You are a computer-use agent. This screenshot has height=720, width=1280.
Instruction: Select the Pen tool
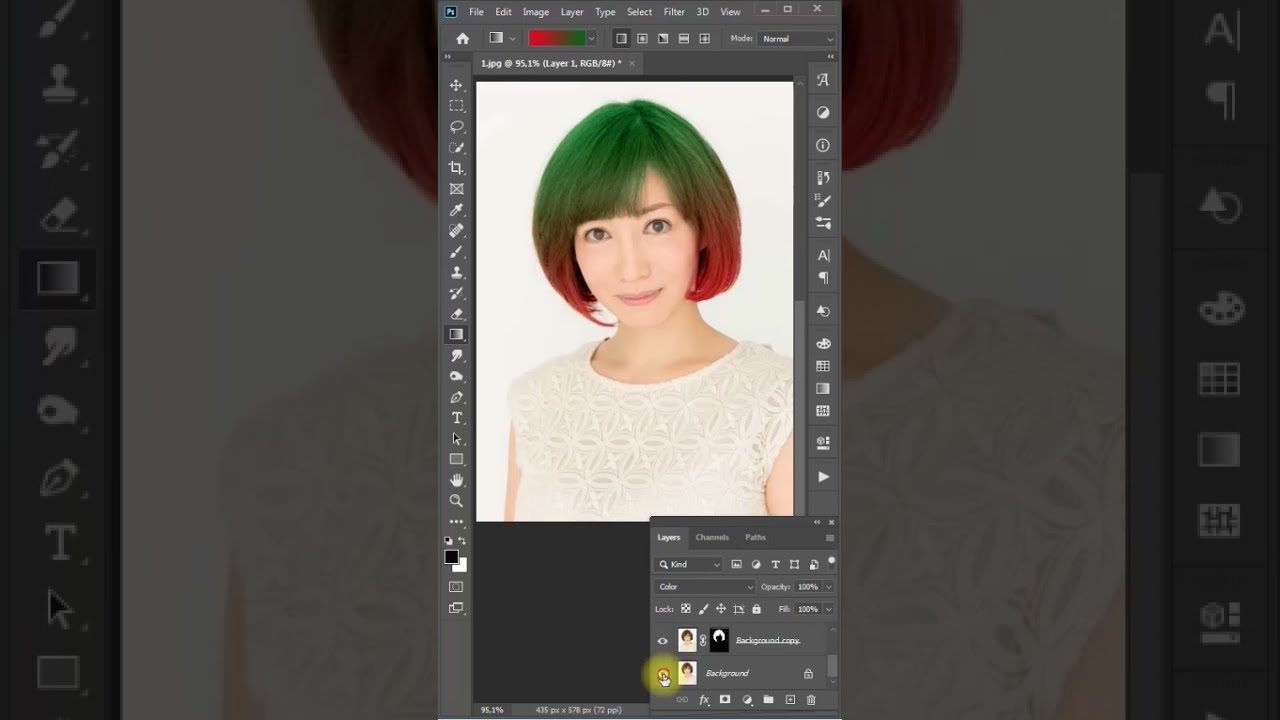[x=456, y=397]
